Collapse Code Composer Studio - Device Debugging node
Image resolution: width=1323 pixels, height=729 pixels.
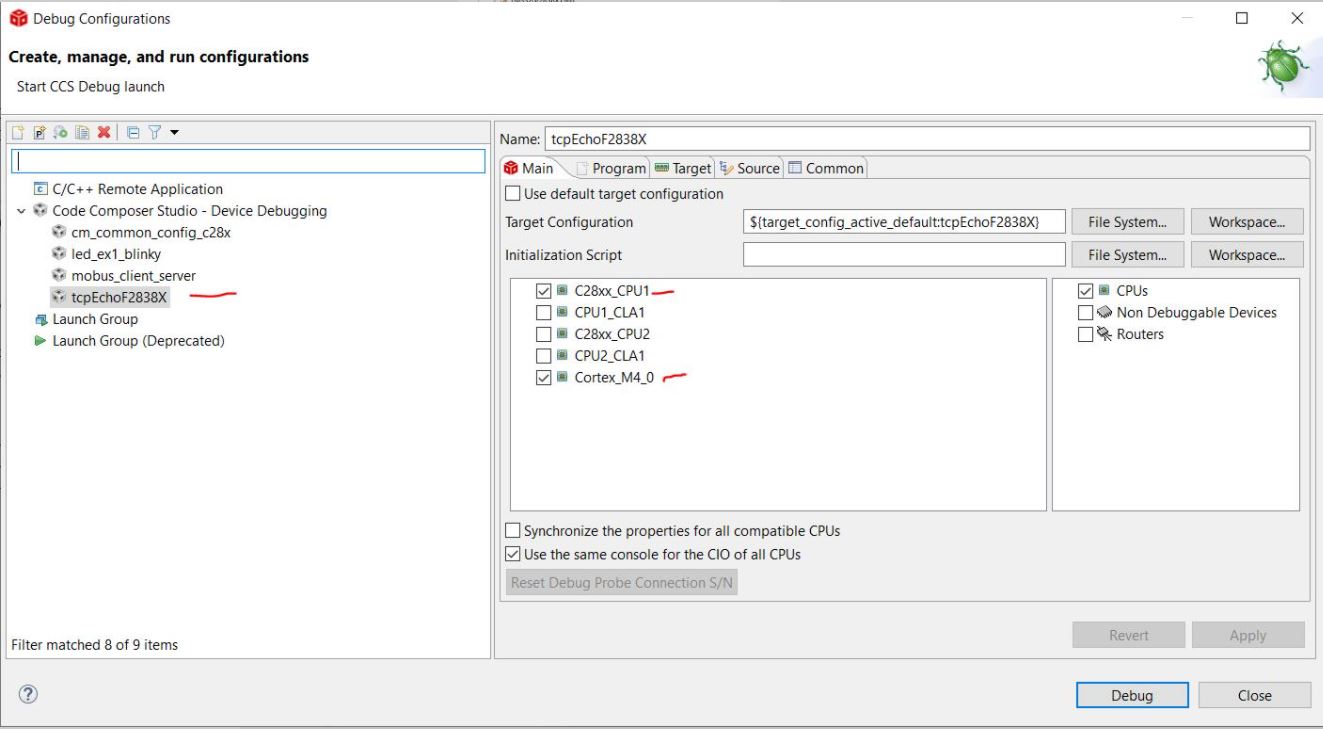(22, 211)
